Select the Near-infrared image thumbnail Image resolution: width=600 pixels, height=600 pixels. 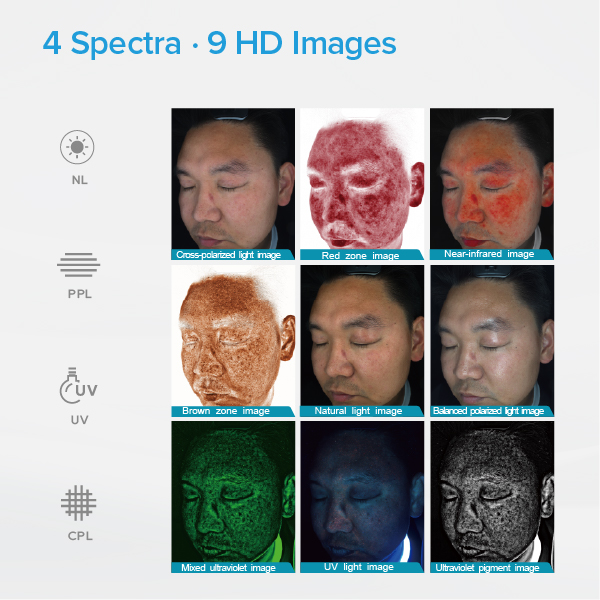492,184
